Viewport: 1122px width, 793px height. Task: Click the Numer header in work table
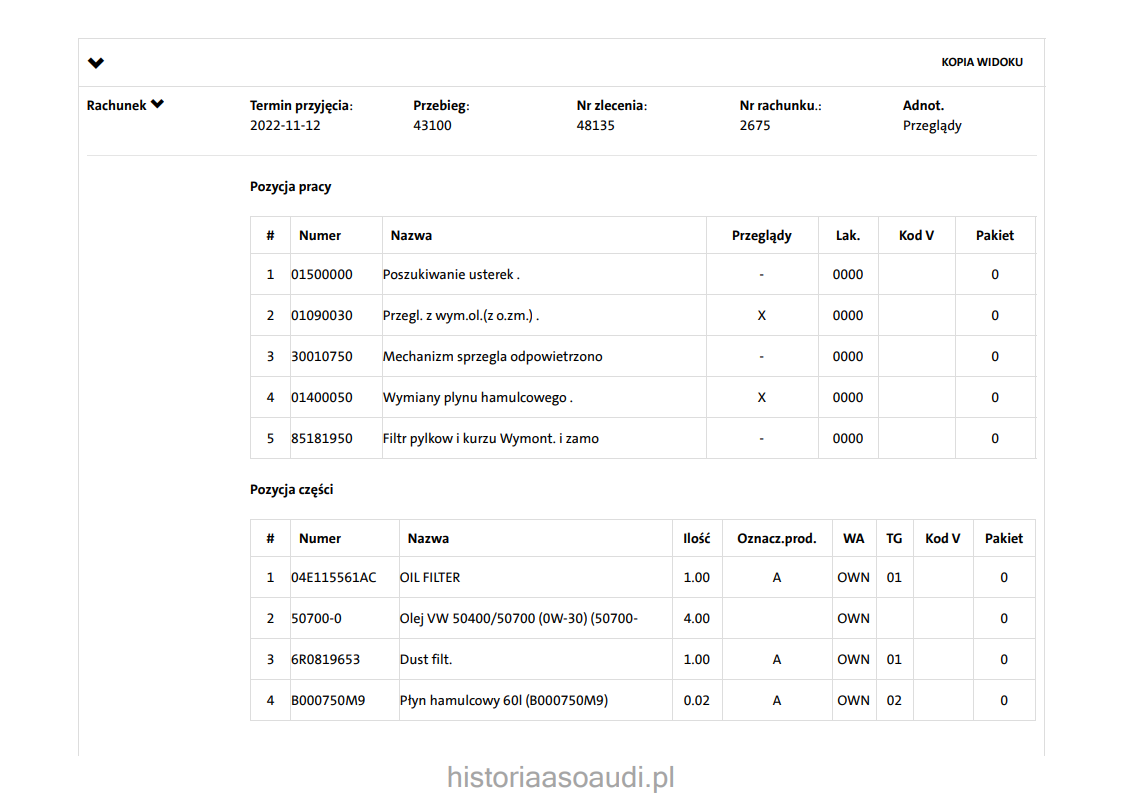[x=320, y=236]
